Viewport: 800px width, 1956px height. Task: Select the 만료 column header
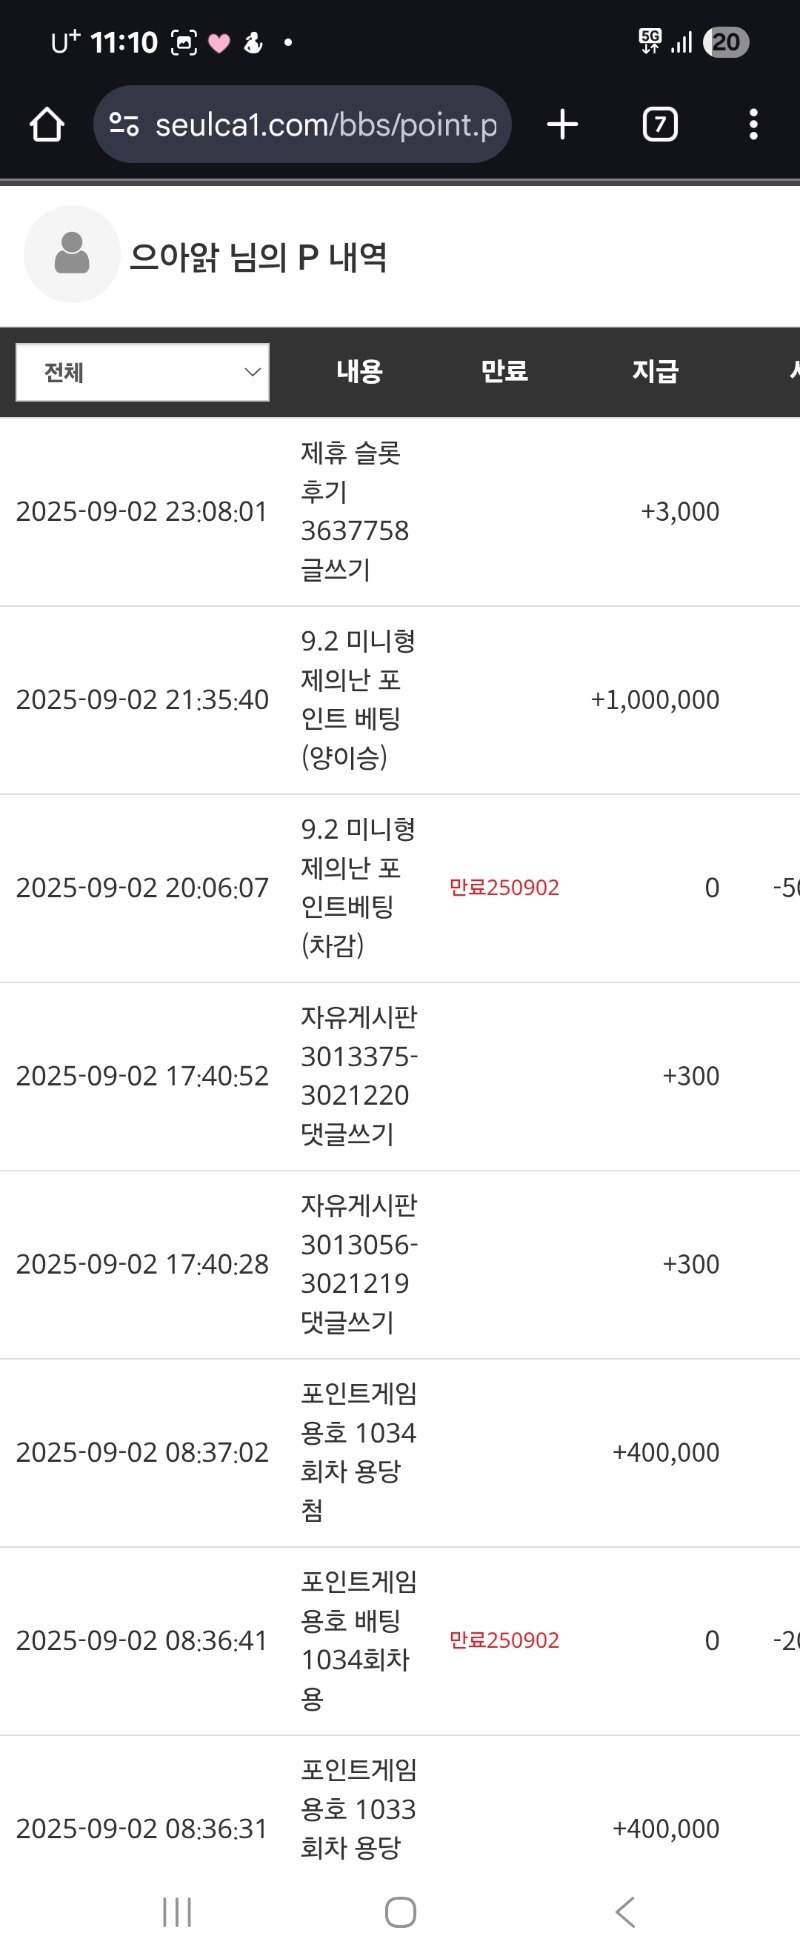pos(504,372)
